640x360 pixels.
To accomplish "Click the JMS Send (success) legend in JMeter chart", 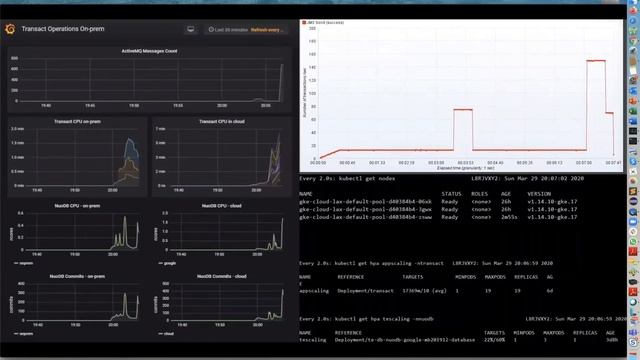I will click(323, 22).
